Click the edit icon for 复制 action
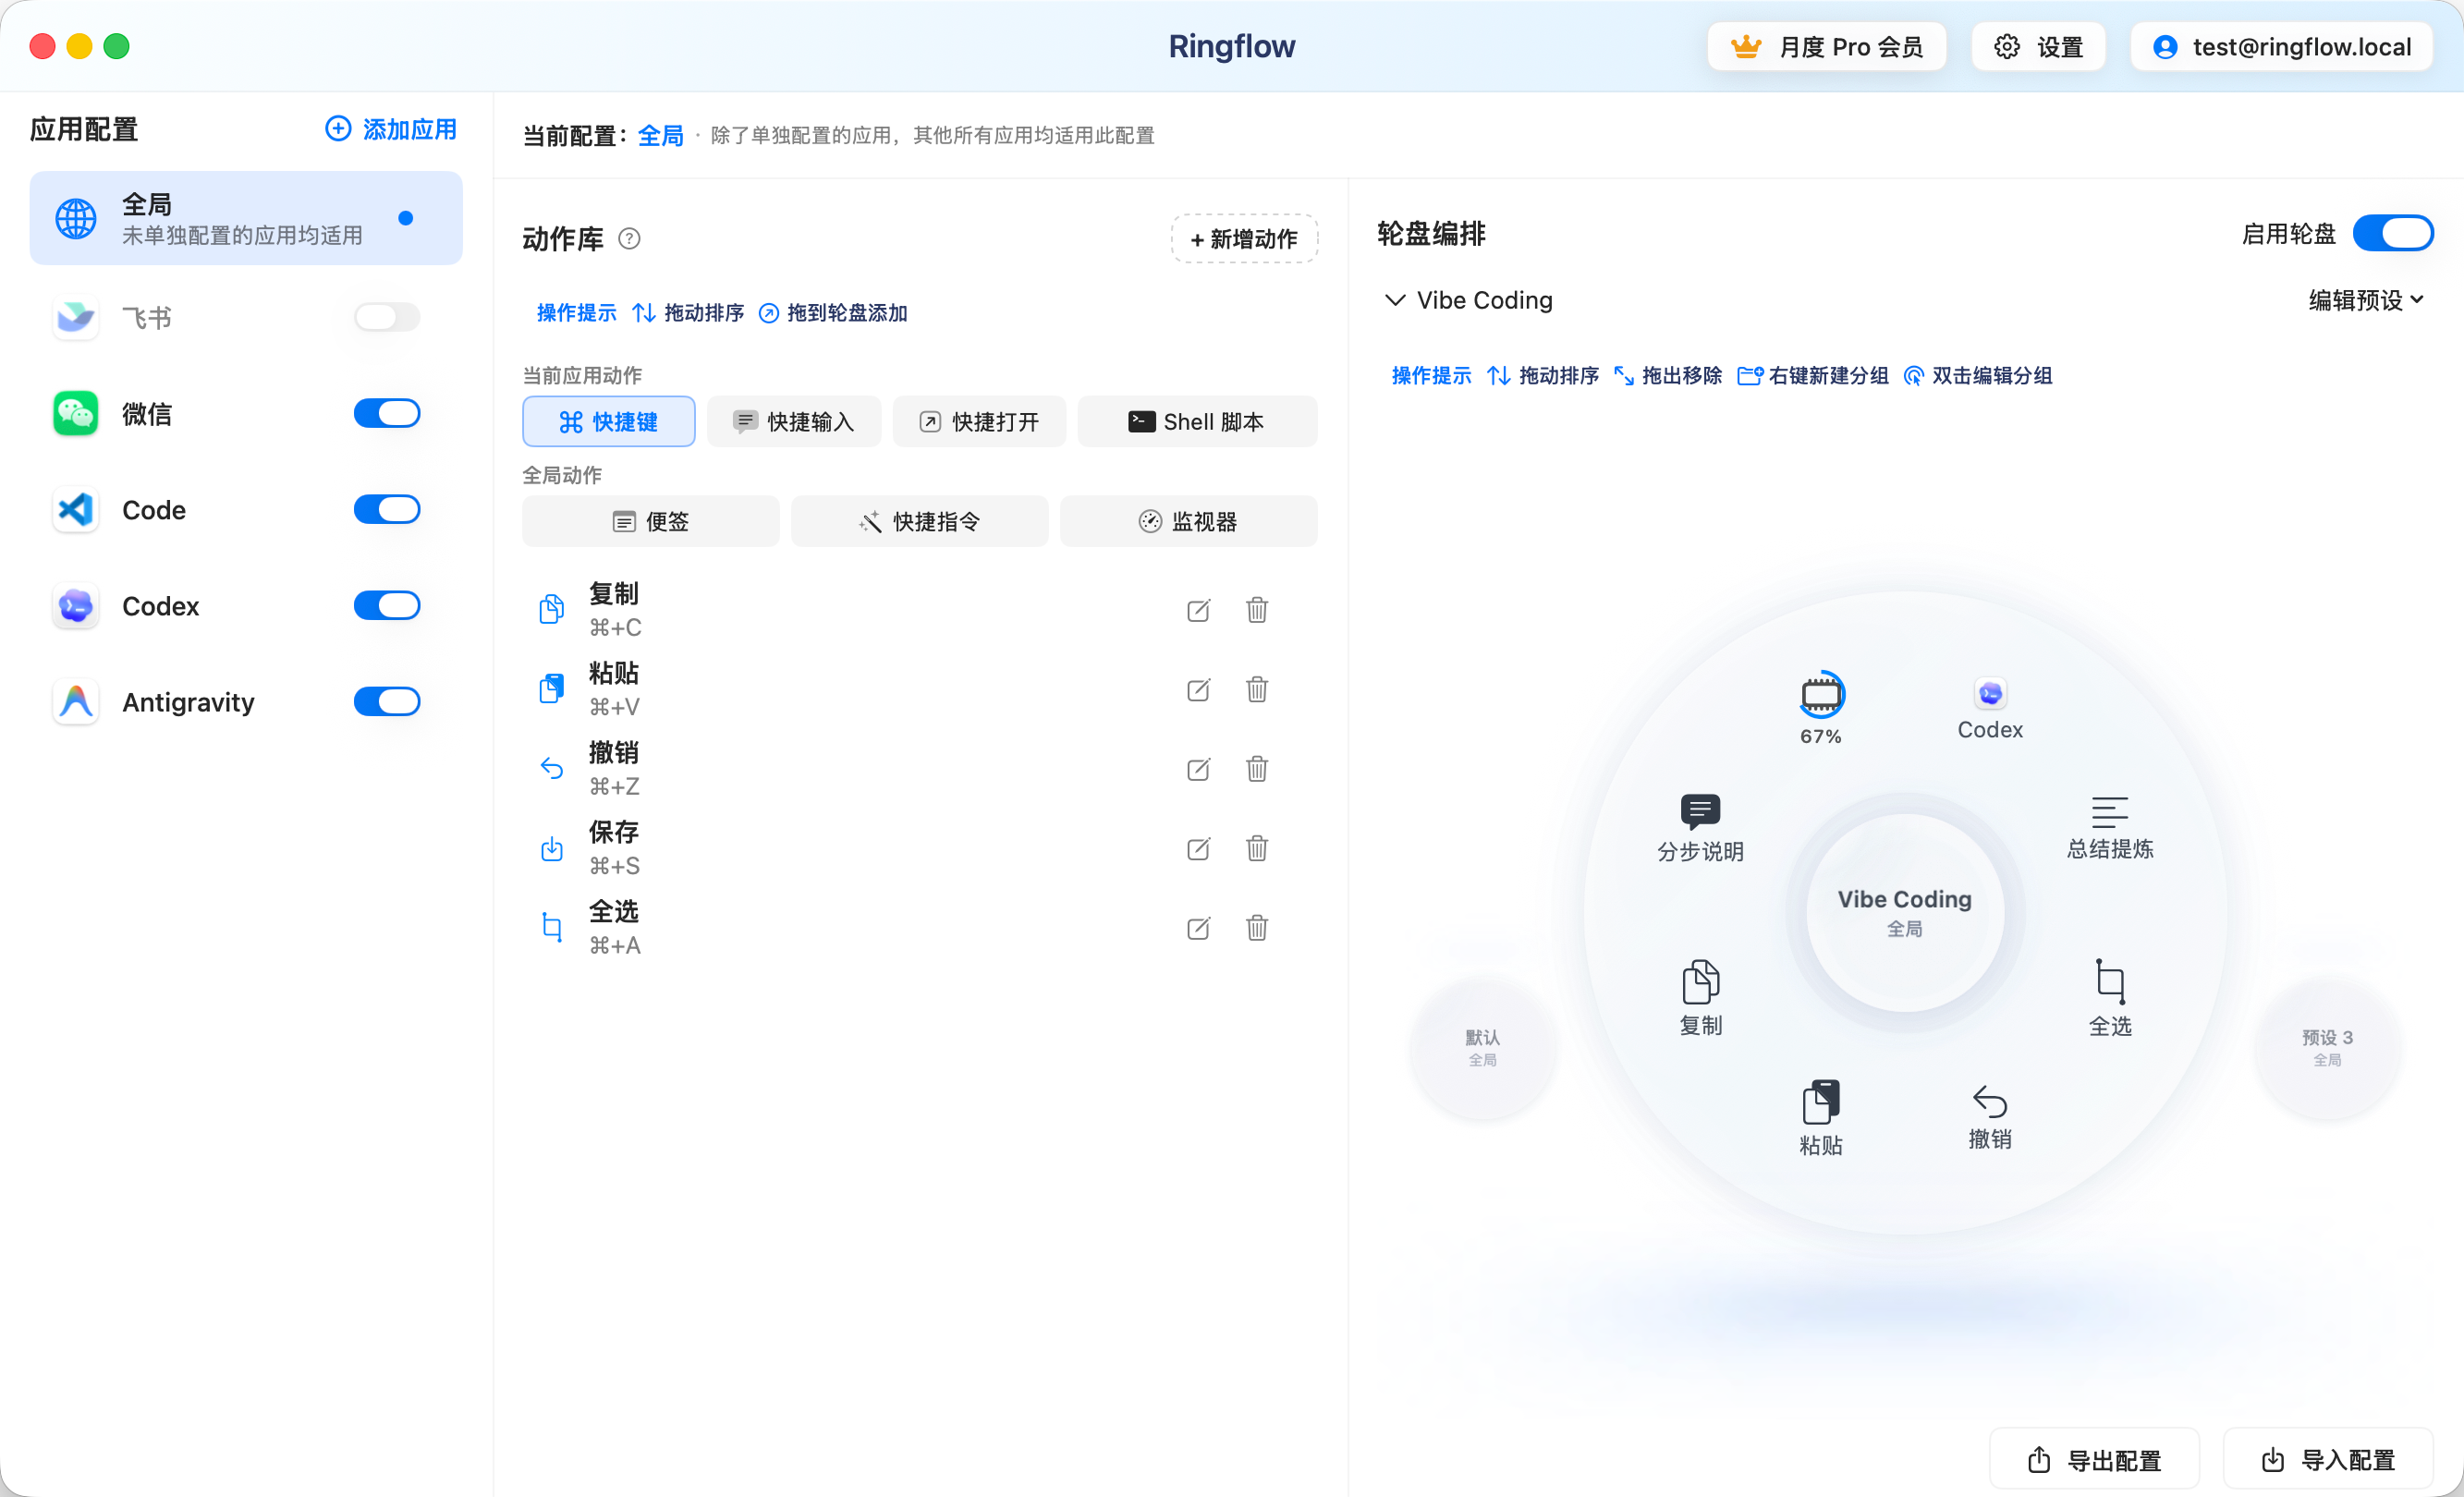Screen dimensions: 2464x1497 coord(1198,610)
